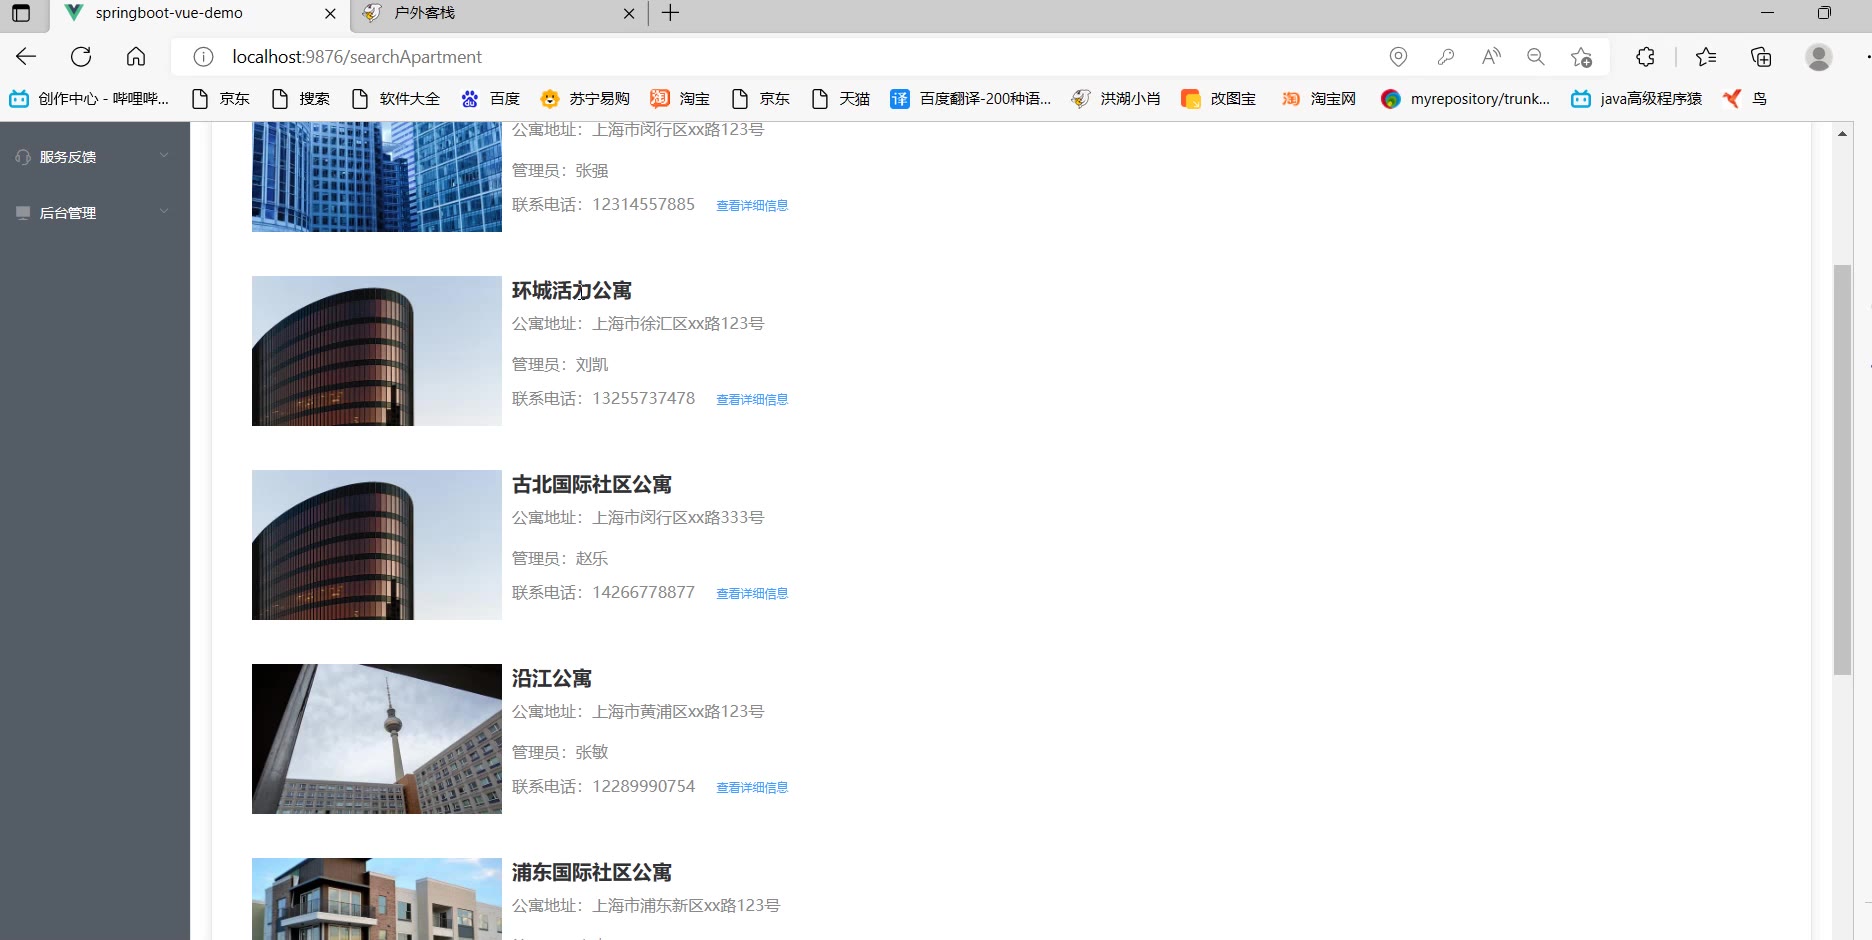Image resolution: width=1872 pixels, height=940 pixels.
Task: Open the browser extensions menu
Action: pos(1645,57)
